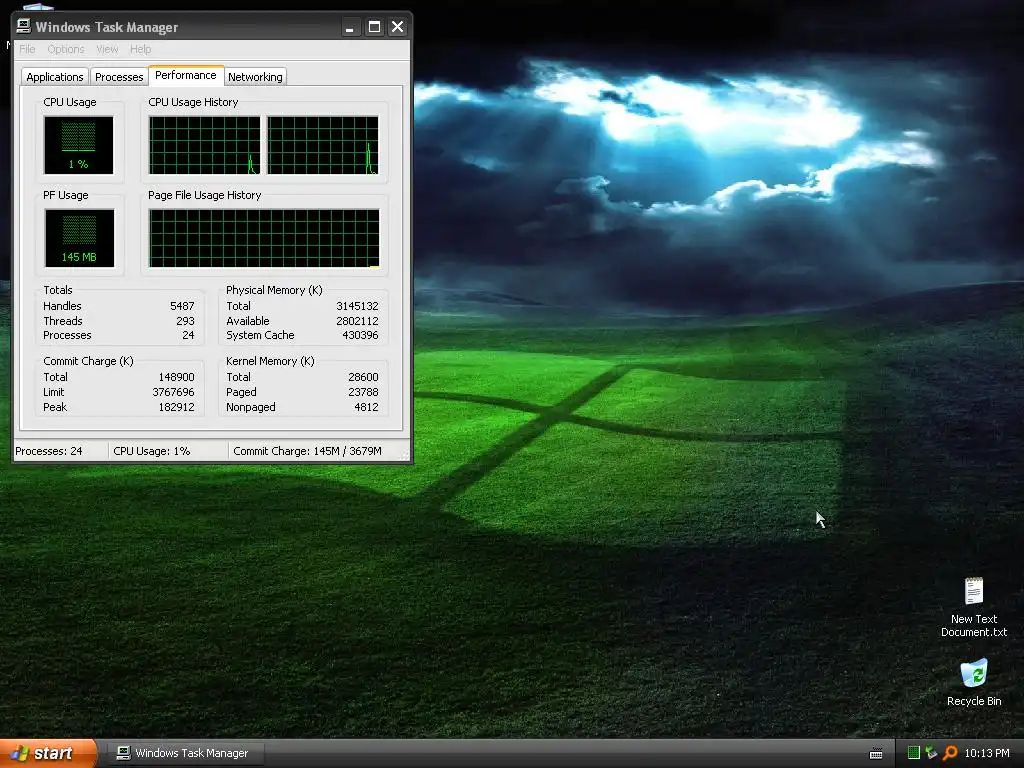Select the Performance tab

[185, 75]
